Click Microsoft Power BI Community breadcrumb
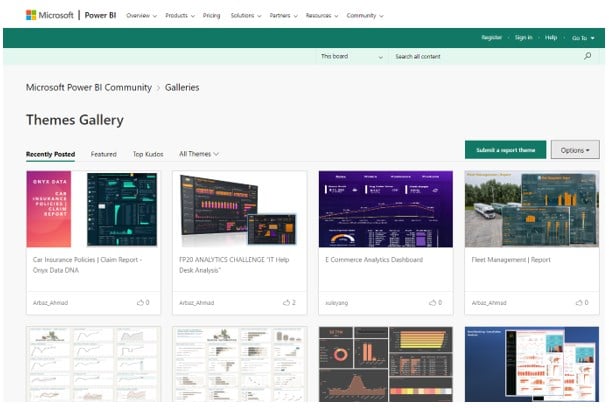The image size is (609, 408). click(x=89, y=87)
